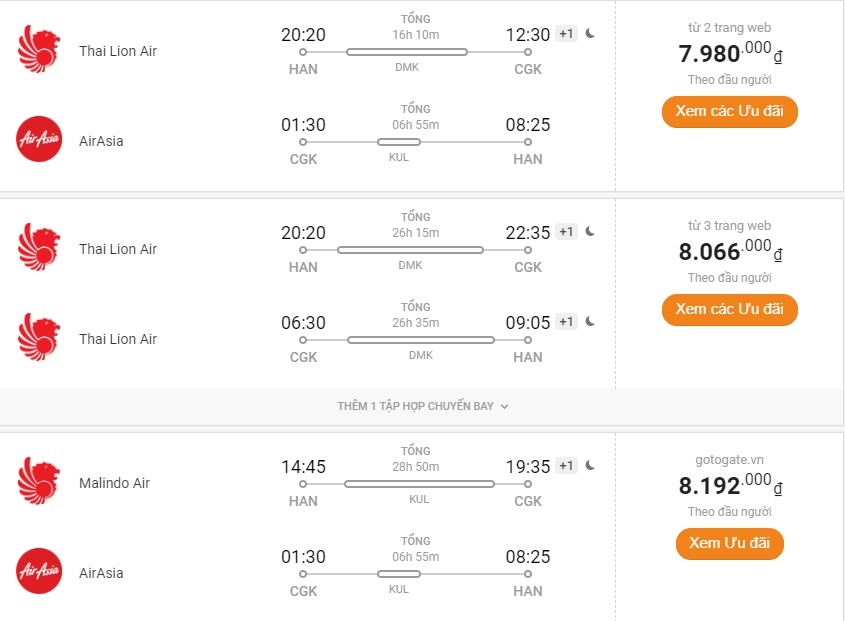Click 'Xem các Ưu đãi' for 7.980.000₫
The width and height of the screenshot is (845, 621).
coord(729,111)
